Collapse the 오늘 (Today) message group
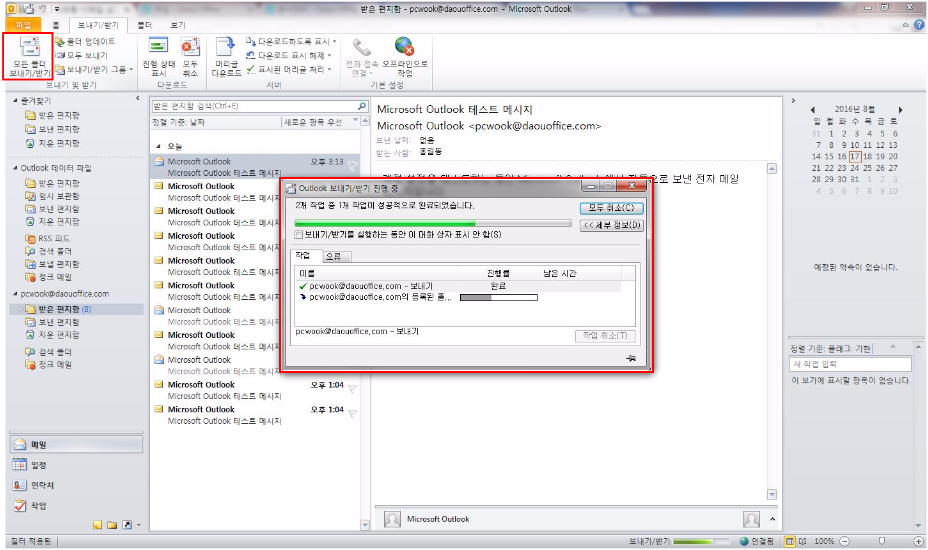The width and height of the screenshot is (928, 550). 159,146
